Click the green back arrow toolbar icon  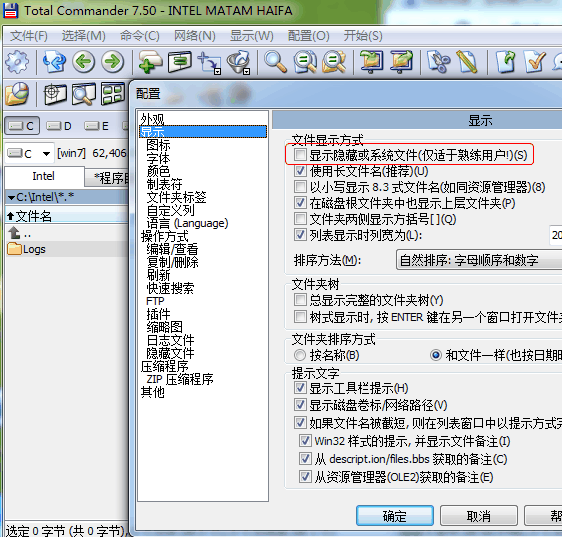pos(84,62)
